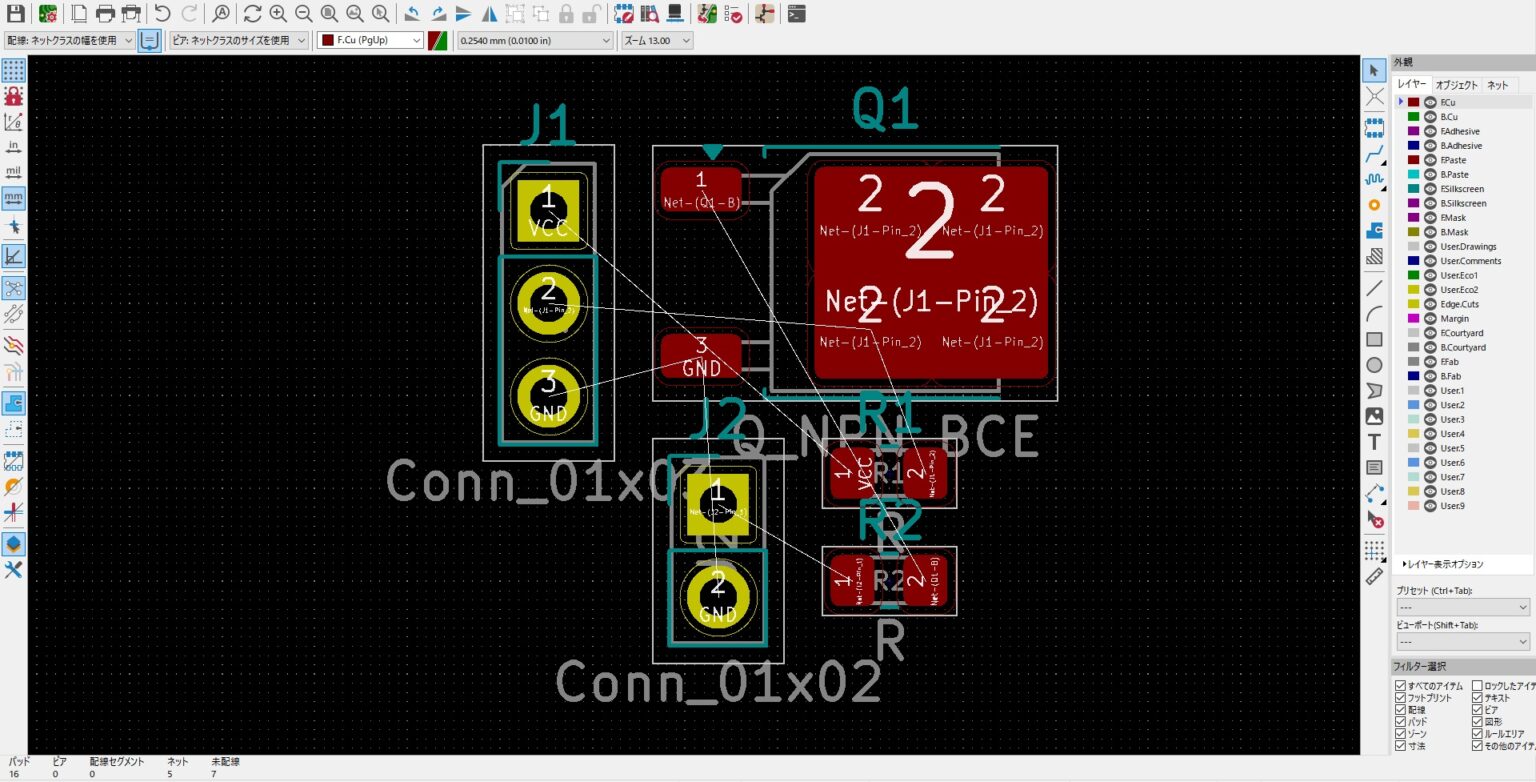This screenshot has width=1536, height=782.
Task: Open the プリセット preset dropdown
Action: 1461,606
